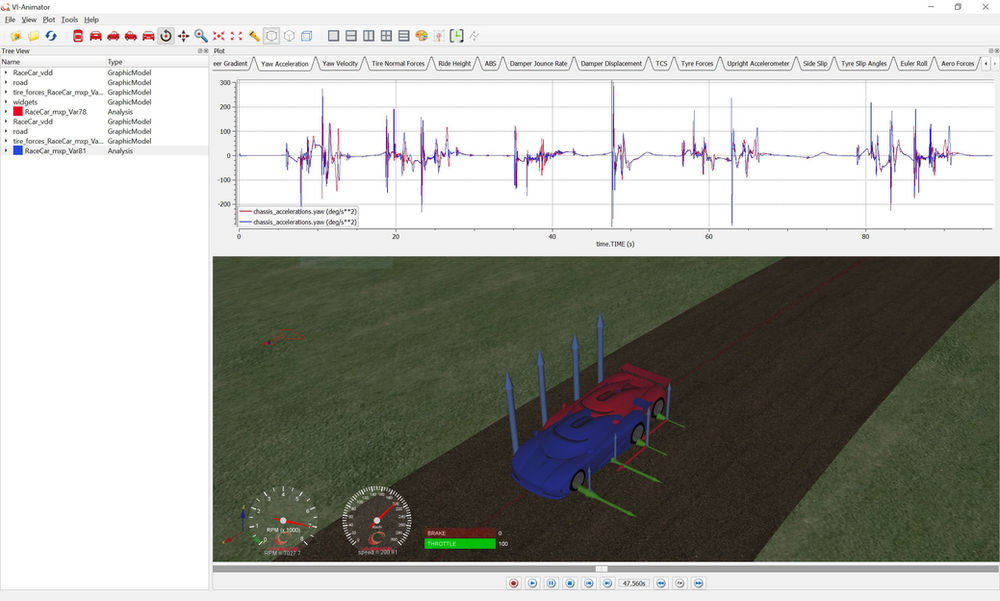Click the simulation time field showing 47.560s

(634, 583)
